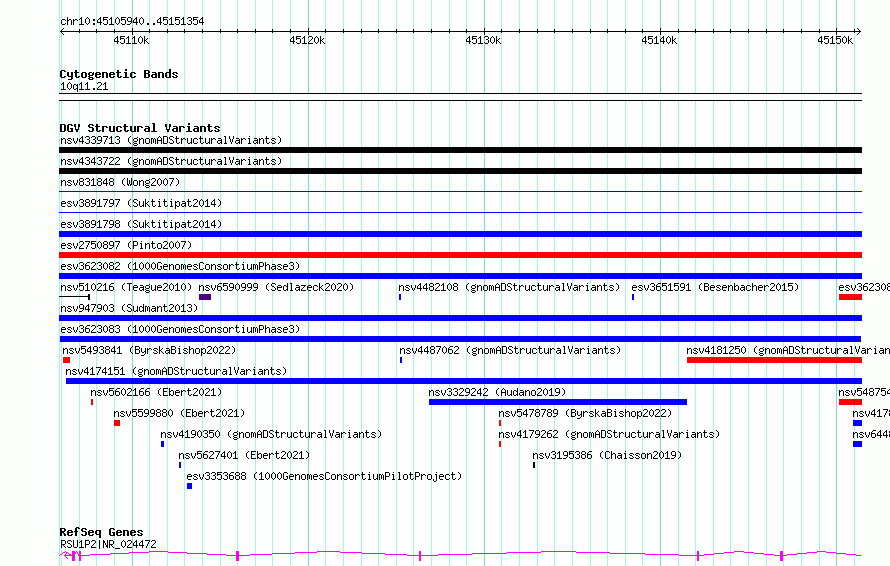Click nsv5602166 (Ebert2021) label
The height and width of the screenshot is (566, 890).
pos(156,392)
